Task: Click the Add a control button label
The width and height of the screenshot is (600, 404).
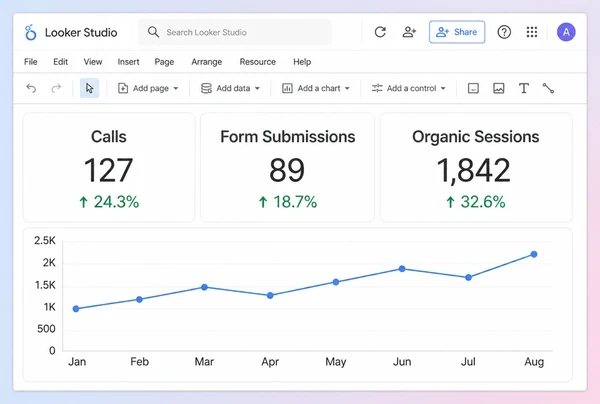Action: (x=411, y=88)
